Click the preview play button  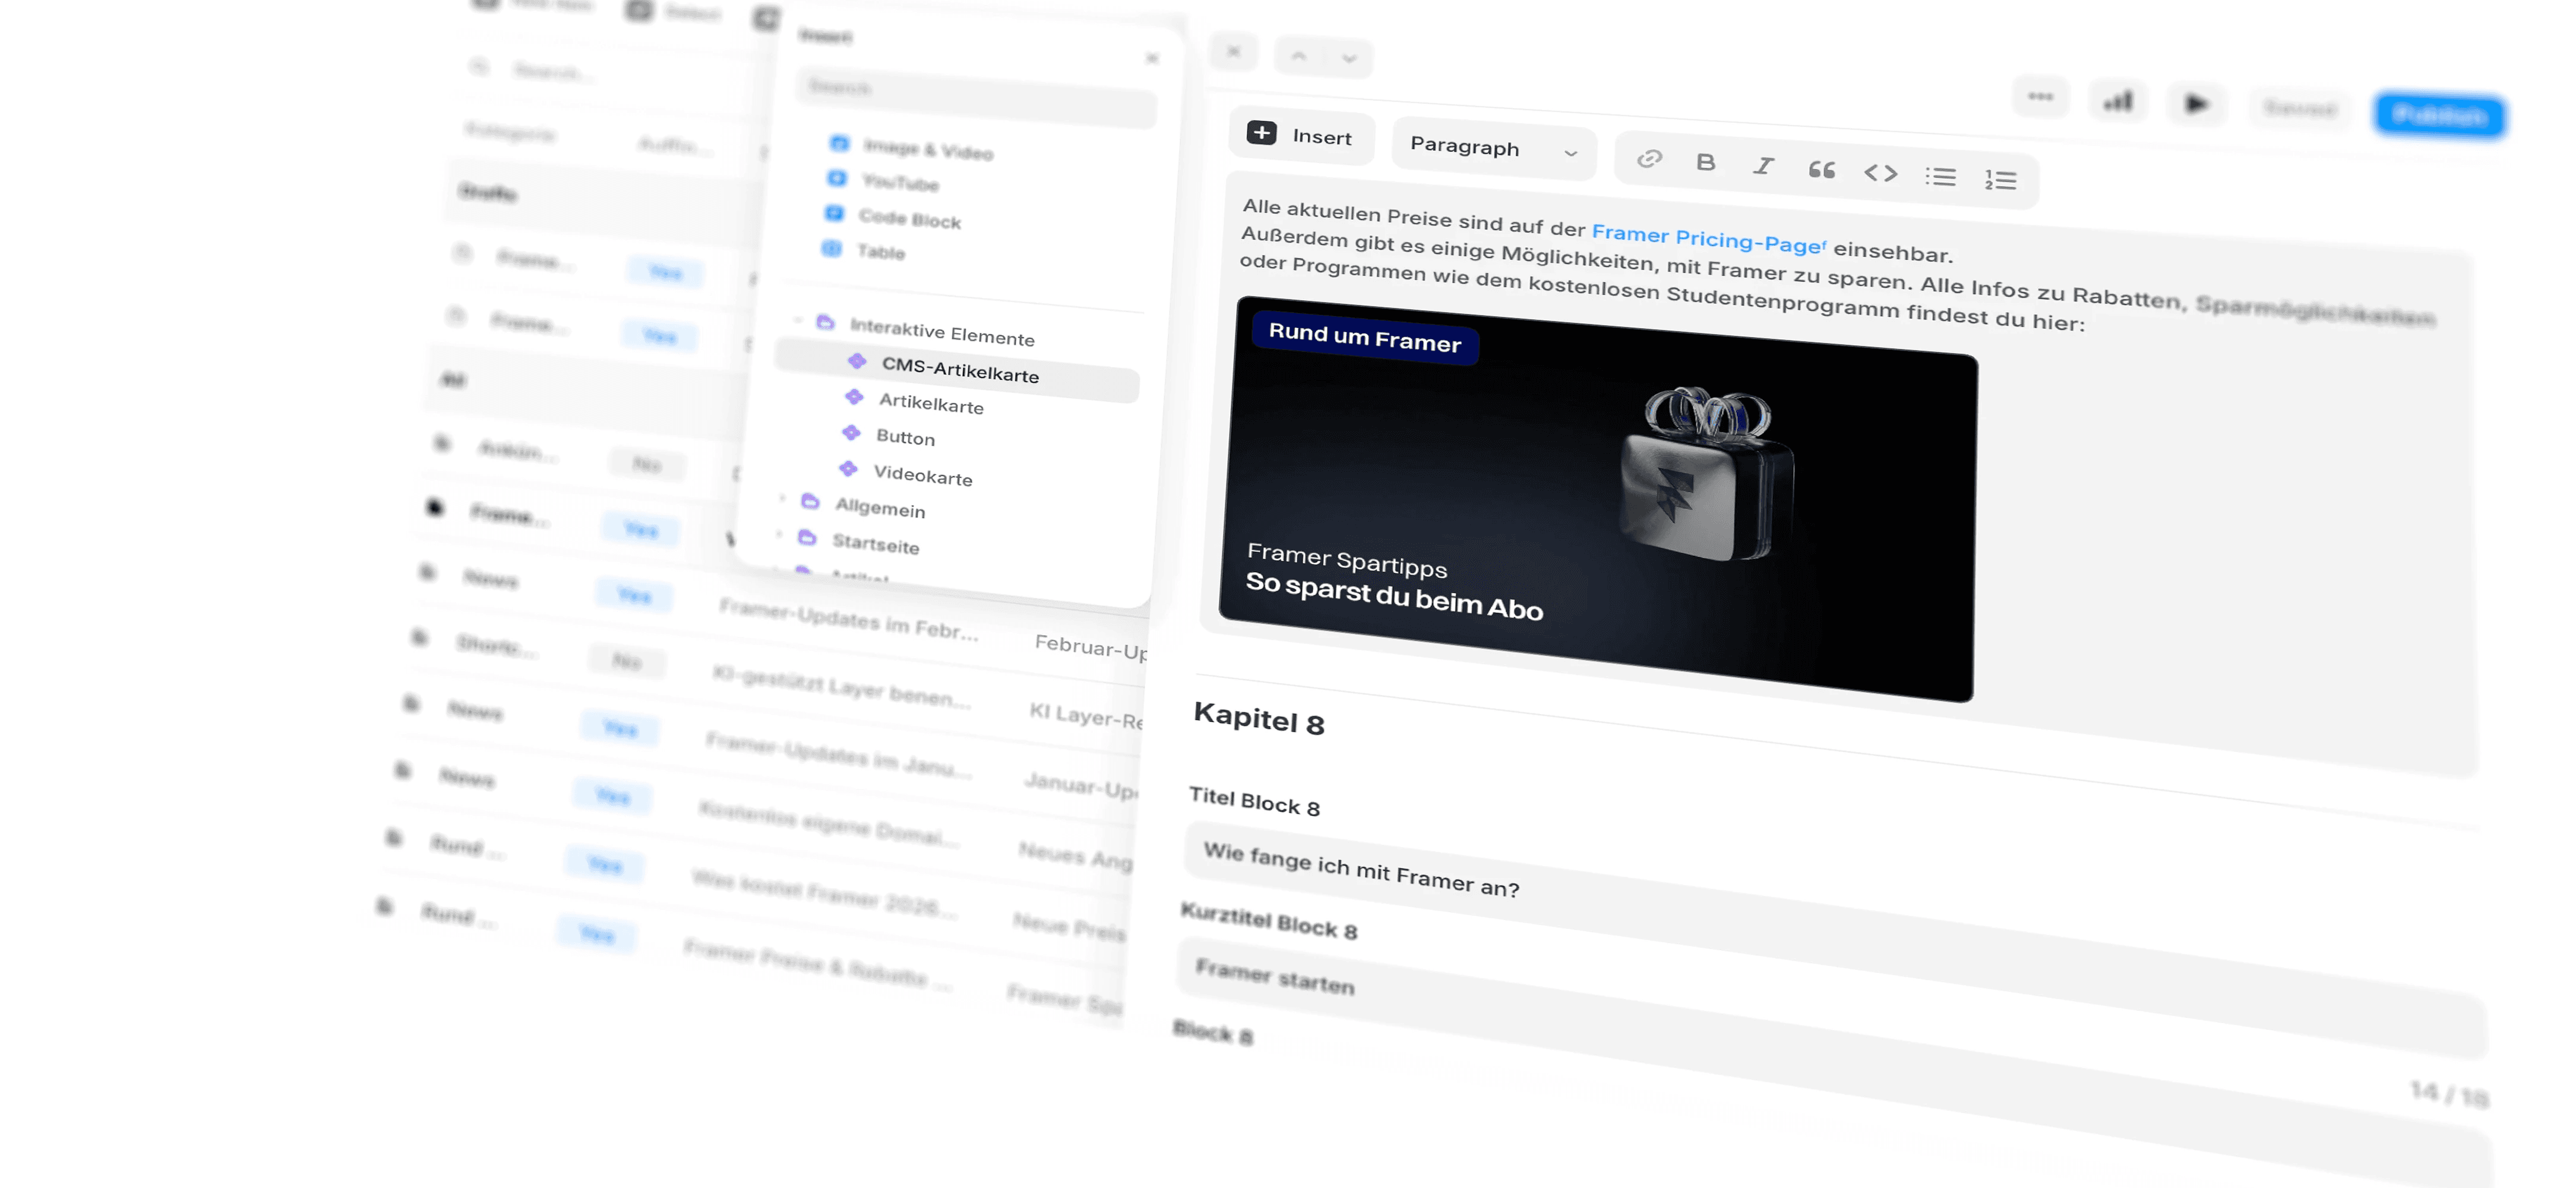click(2195, 103)
